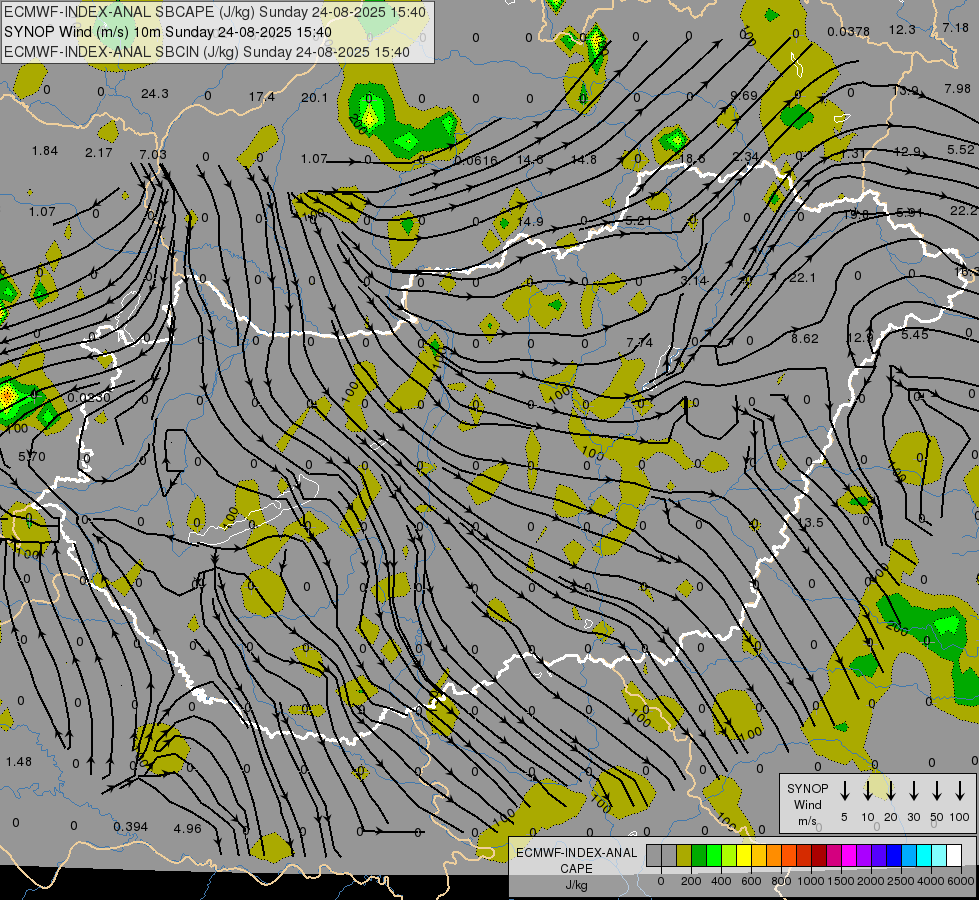The height and width of the screenshot is (900, 979).
Task: Click the map value 7.74
Action: 639,342
